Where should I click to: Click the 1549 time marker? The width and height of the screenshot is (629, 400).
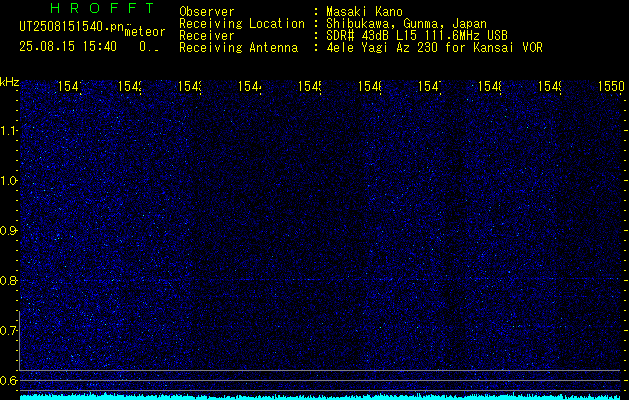550,86
